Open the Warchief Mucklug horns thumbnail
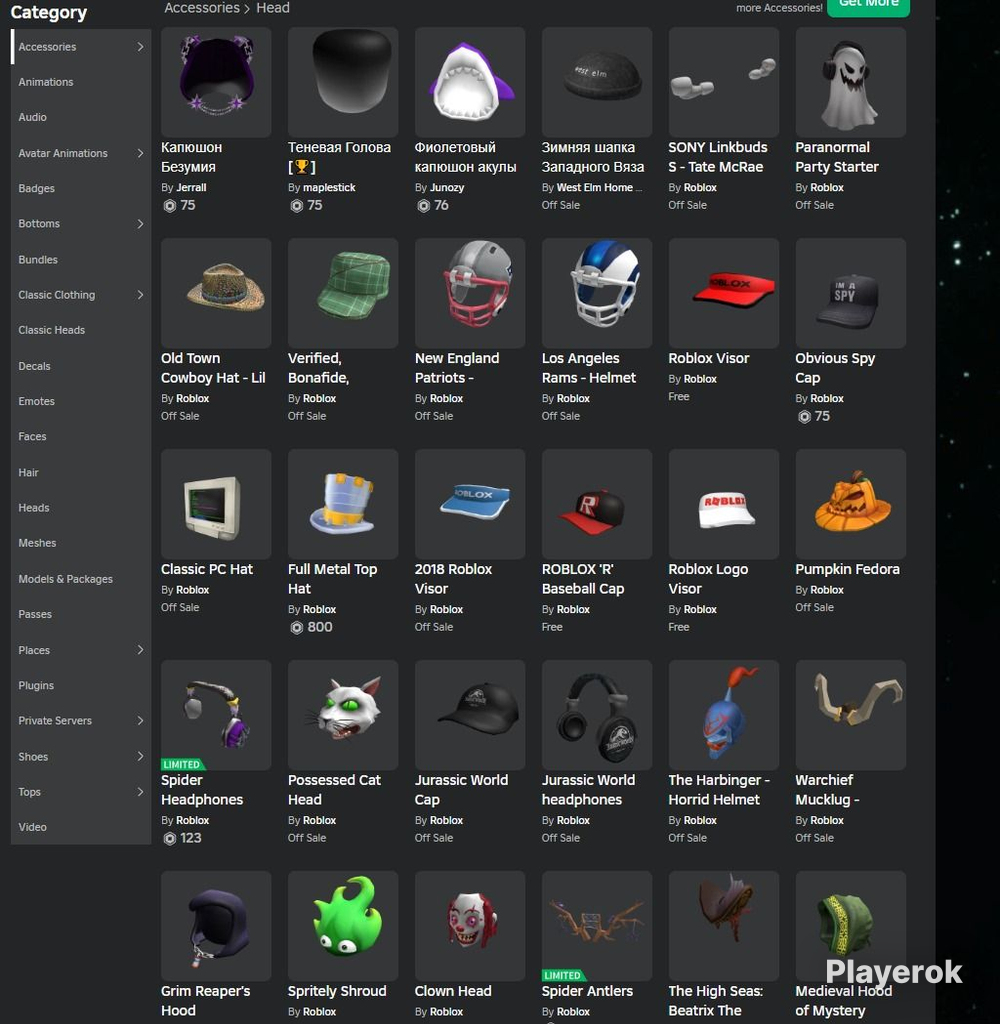This screenshot has height=1024, width=1000. pos(850,715)
